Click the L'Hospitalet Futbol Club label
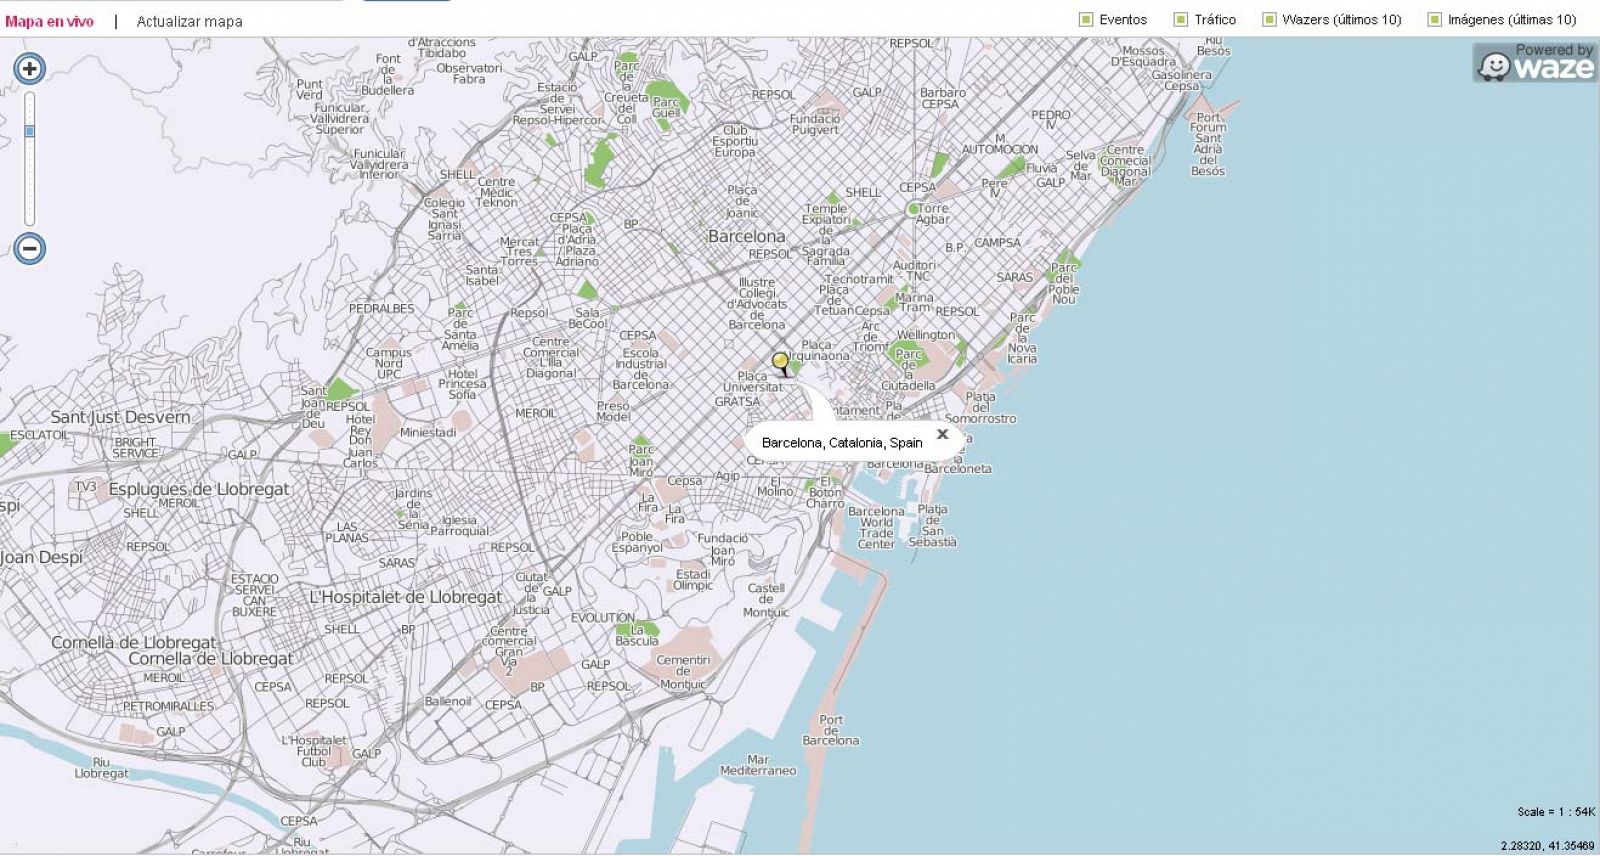 [x=313, y=751]
